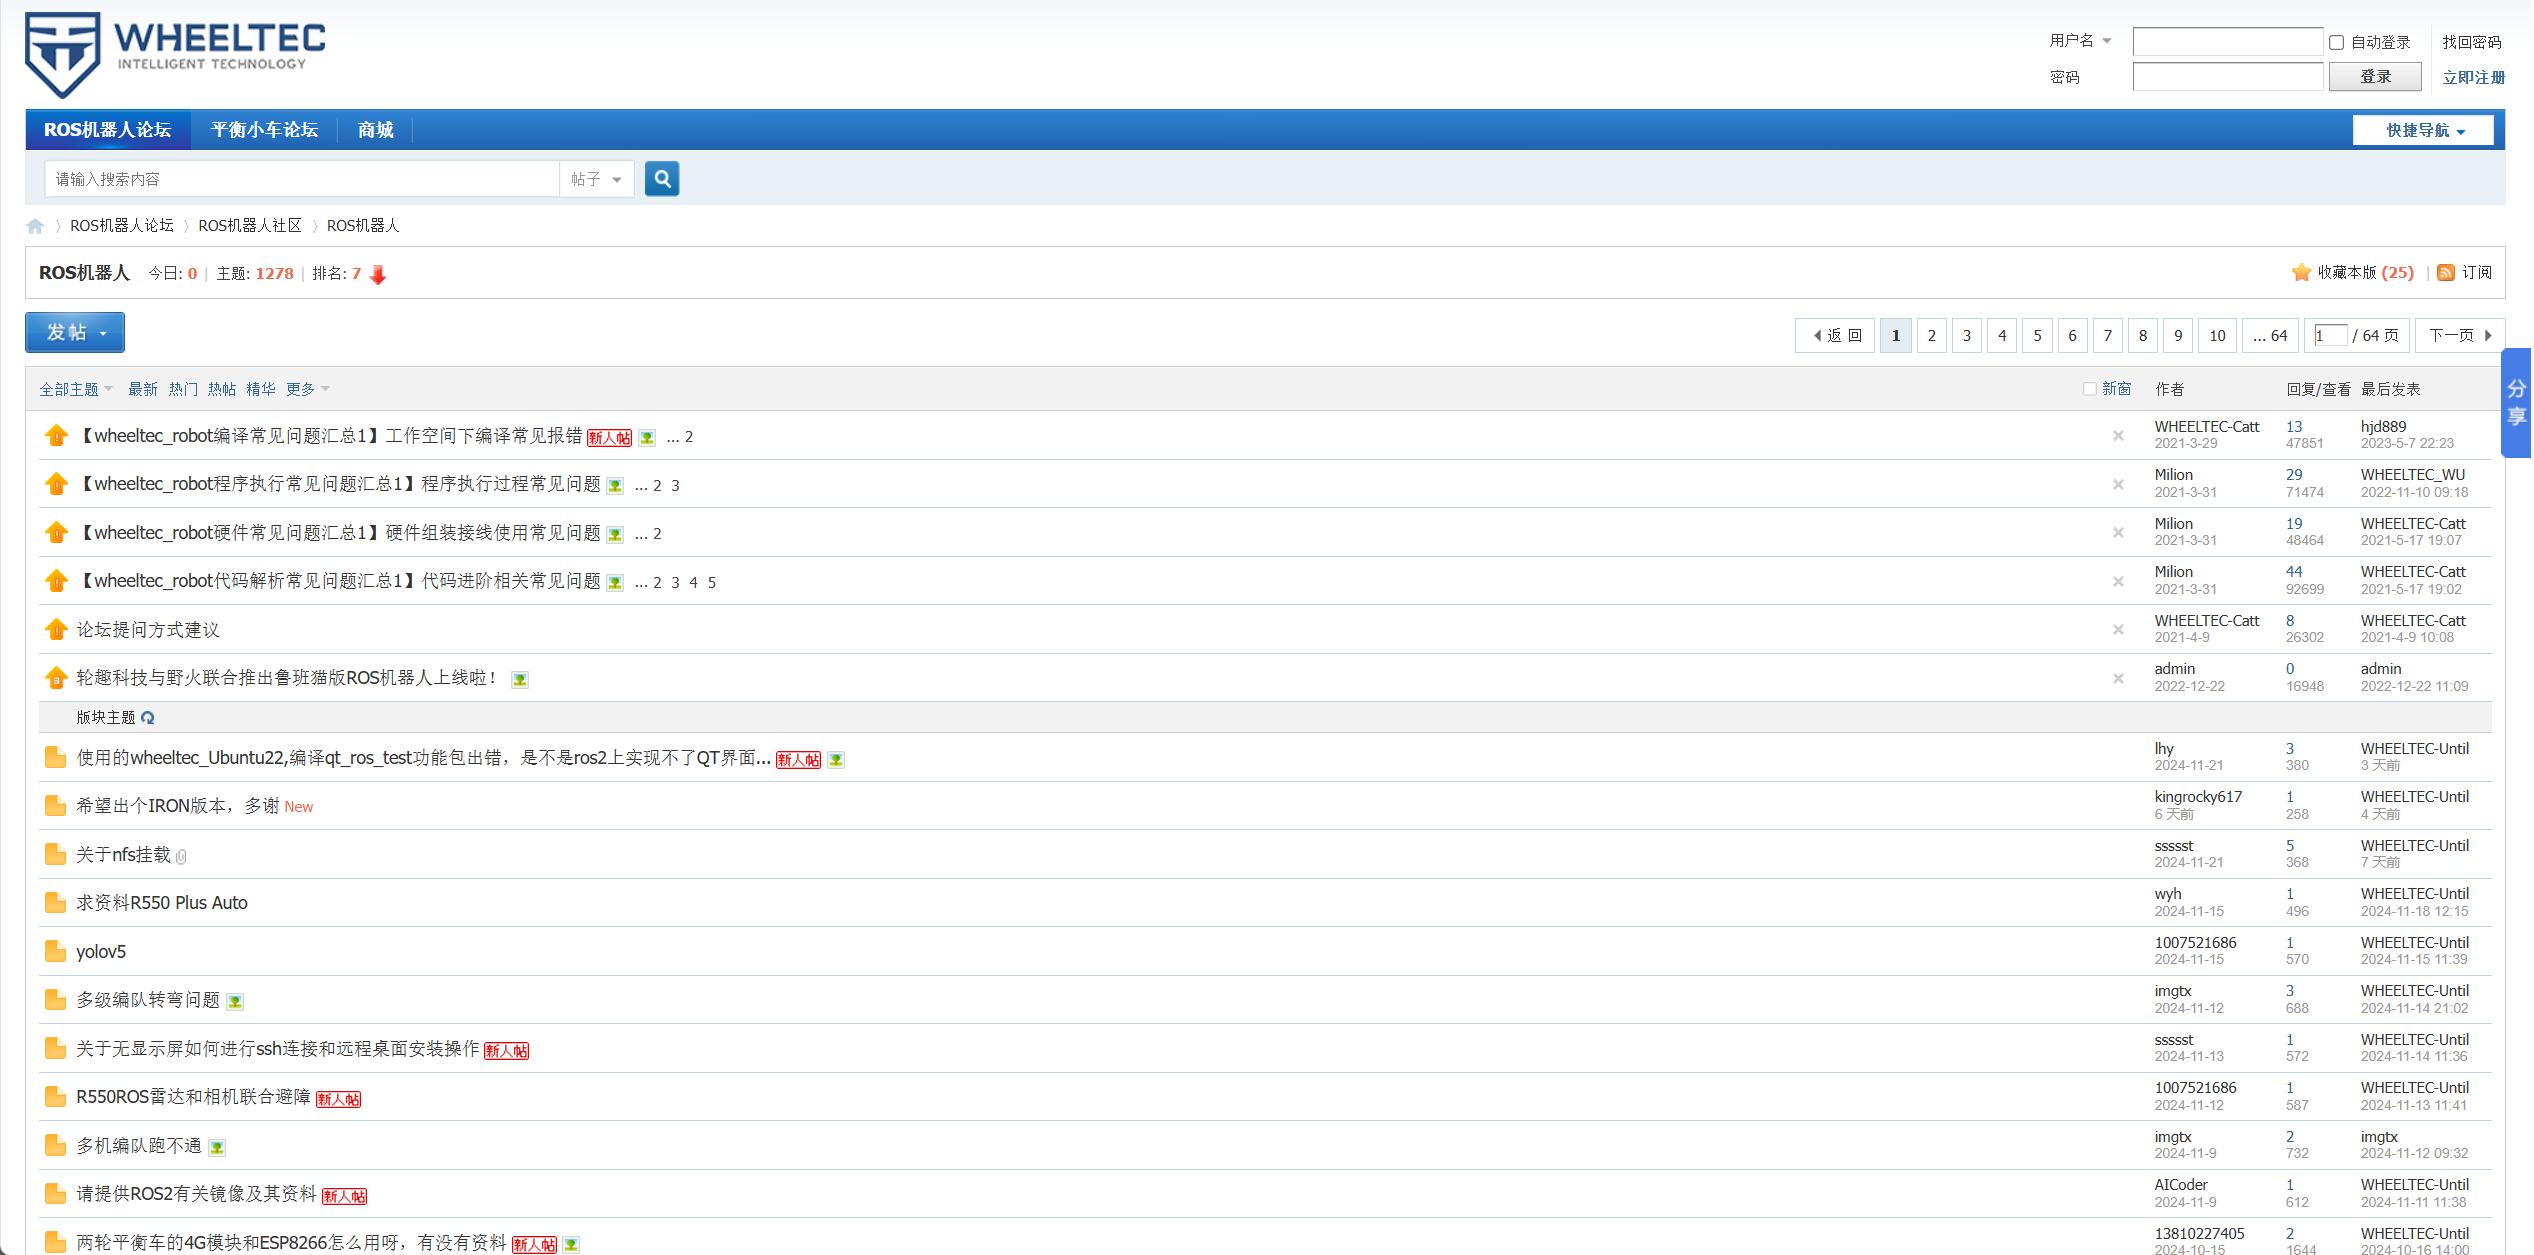The image size is (2534, 1255).
Task: Switch to 平衡小车论坛 tab
Action: [x=264, y=130]
